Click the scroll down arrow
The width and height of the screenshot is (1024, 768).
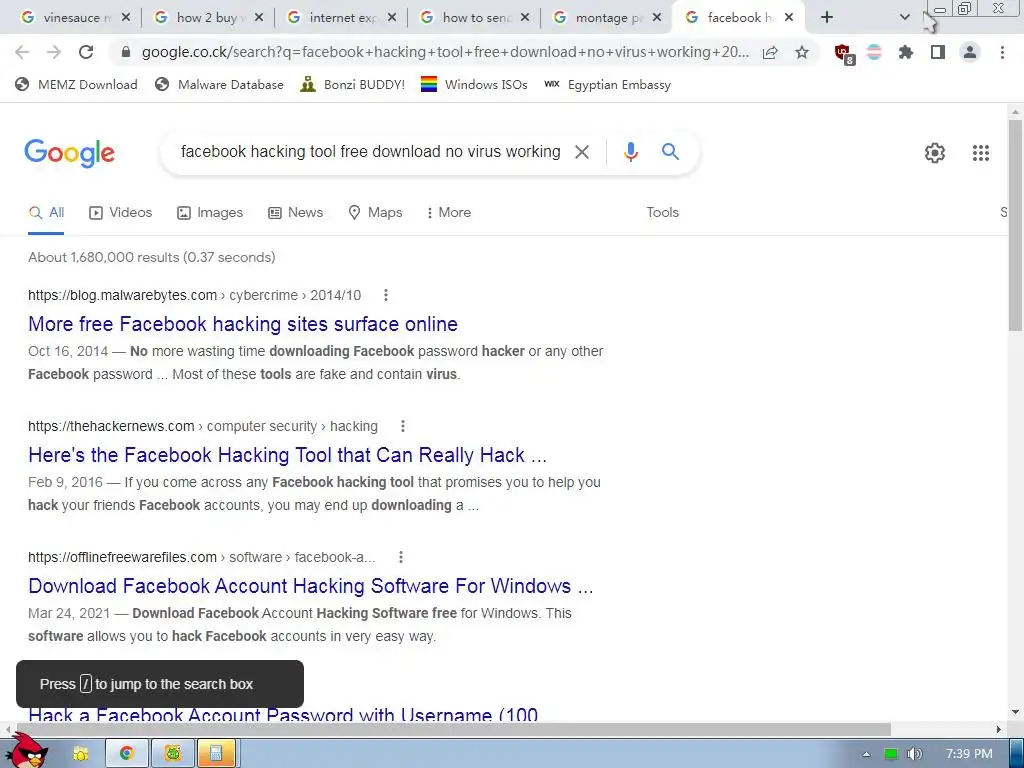coord(1015,712)
